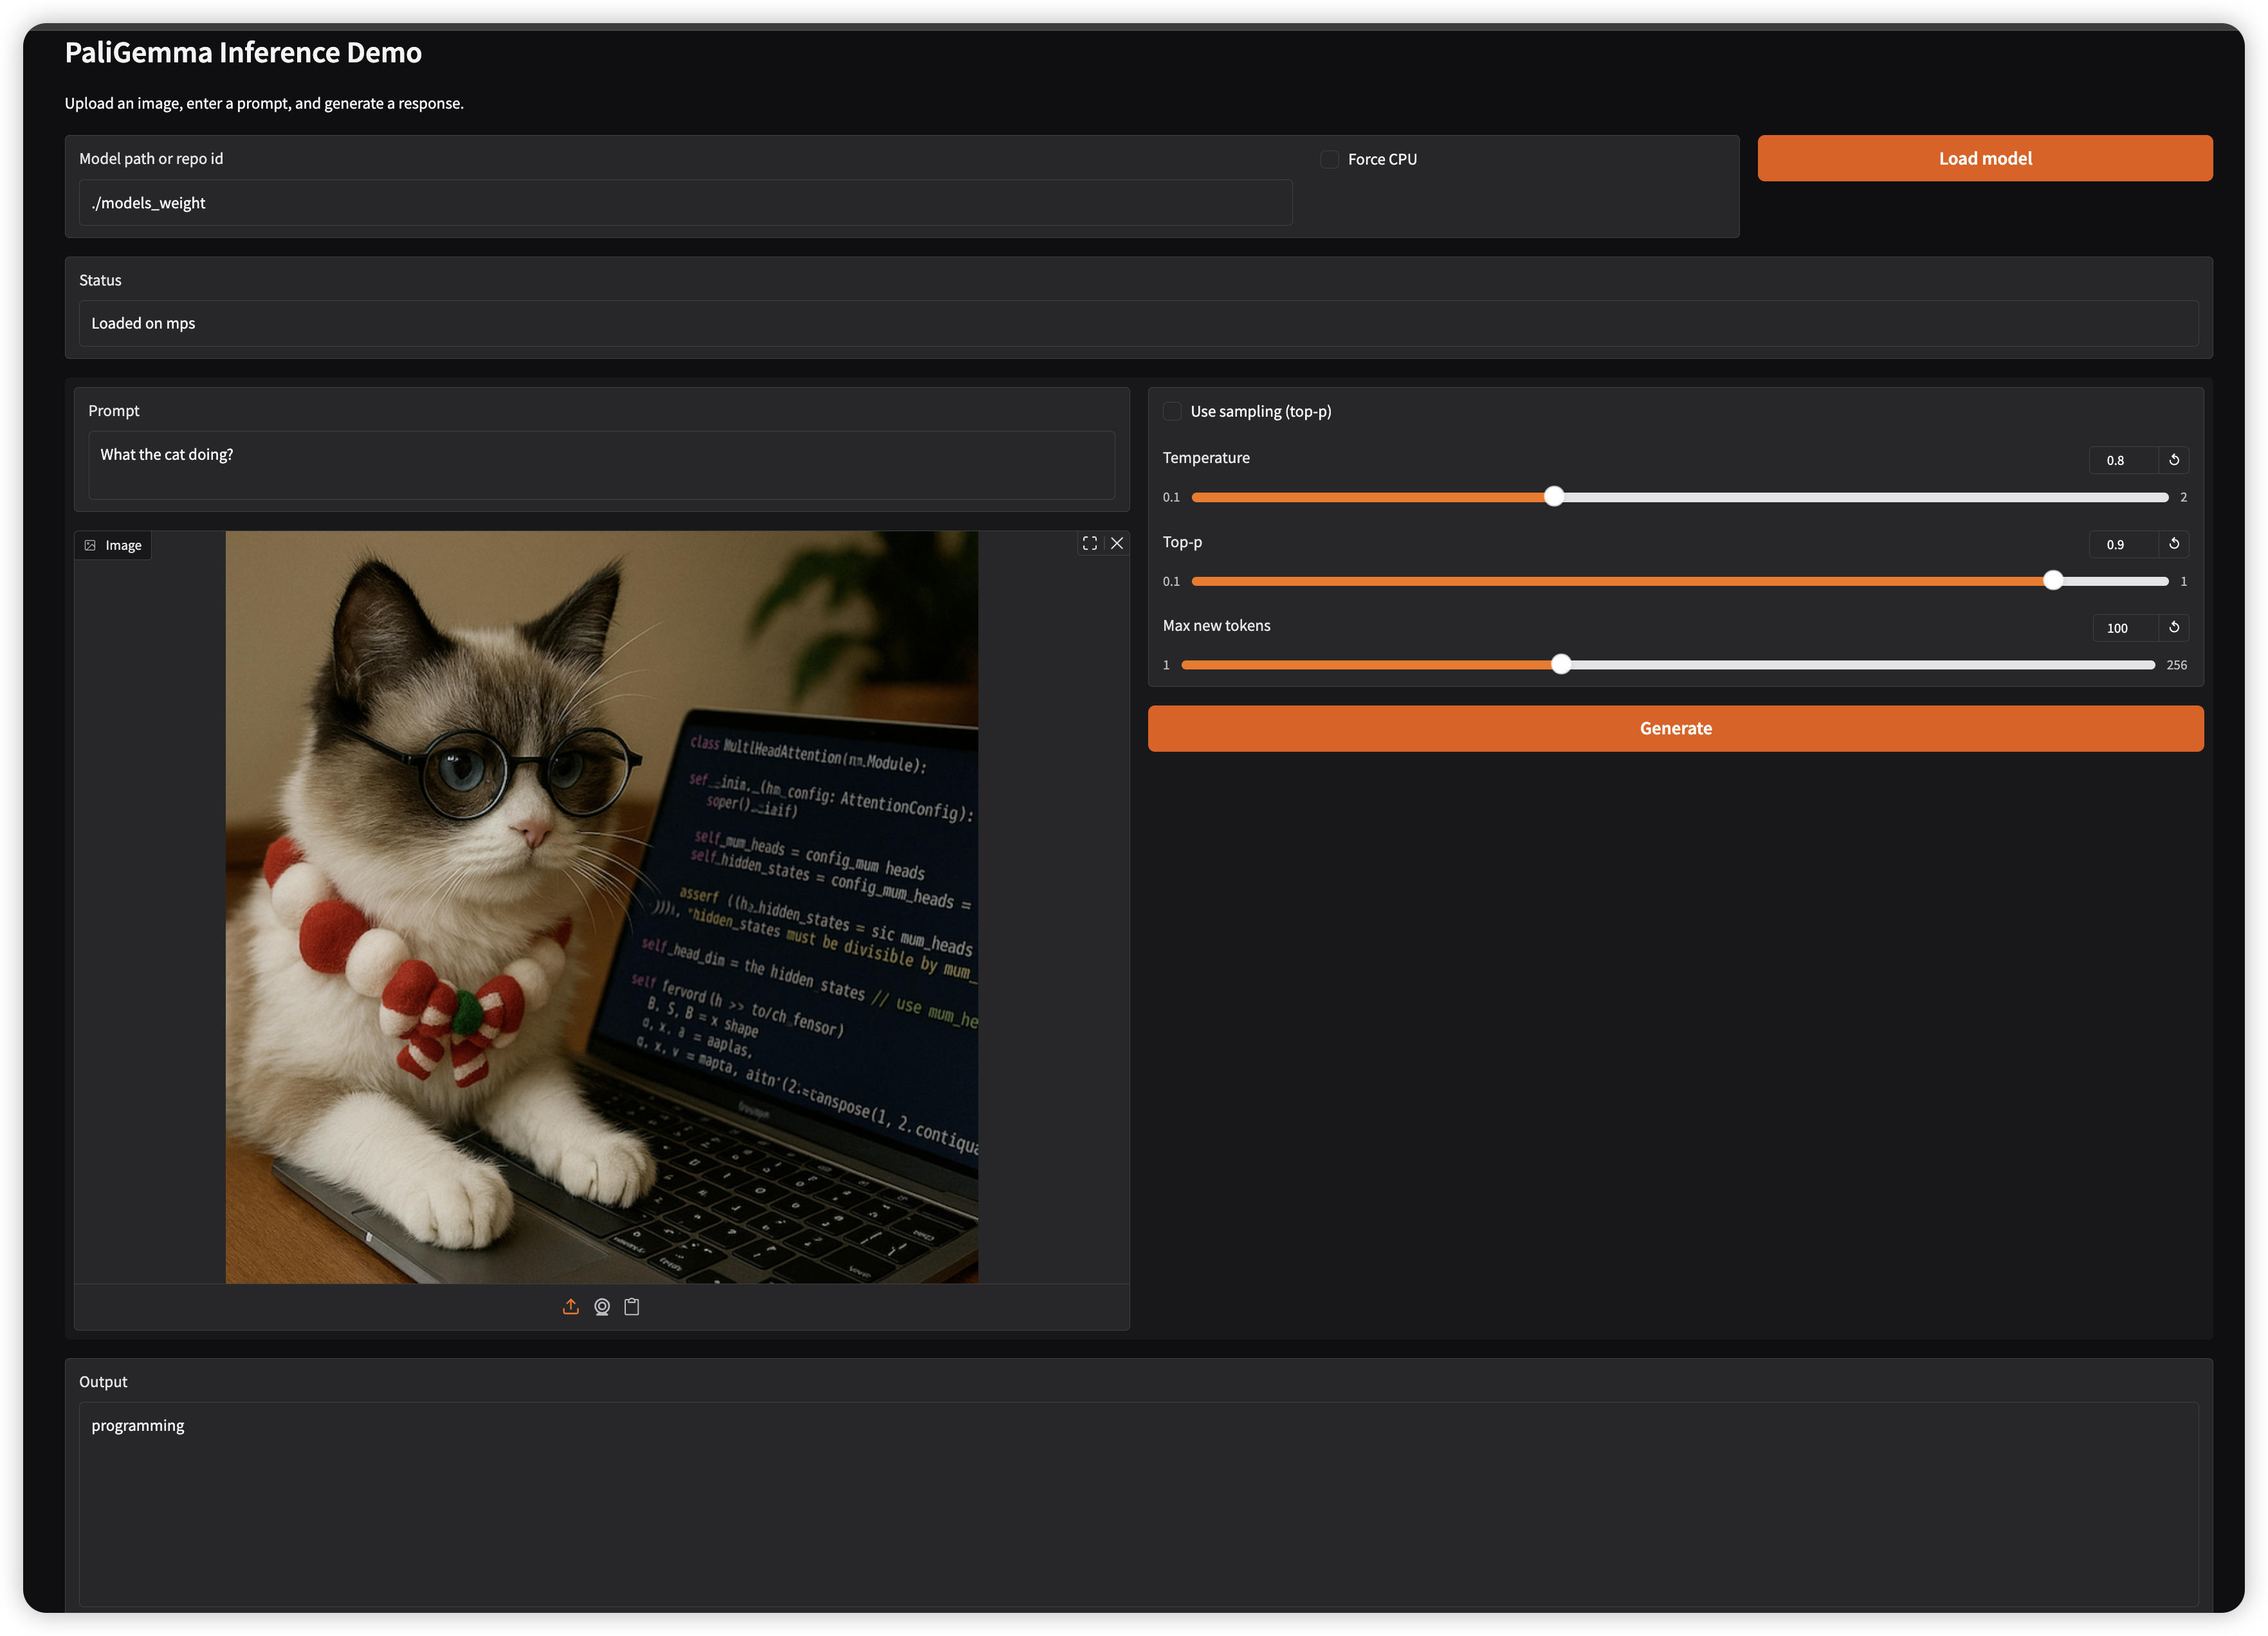The width and height of the screenshot is (2268, 1636).
Task: Click the paste from clipboard icon
Action: (632, 1307)
